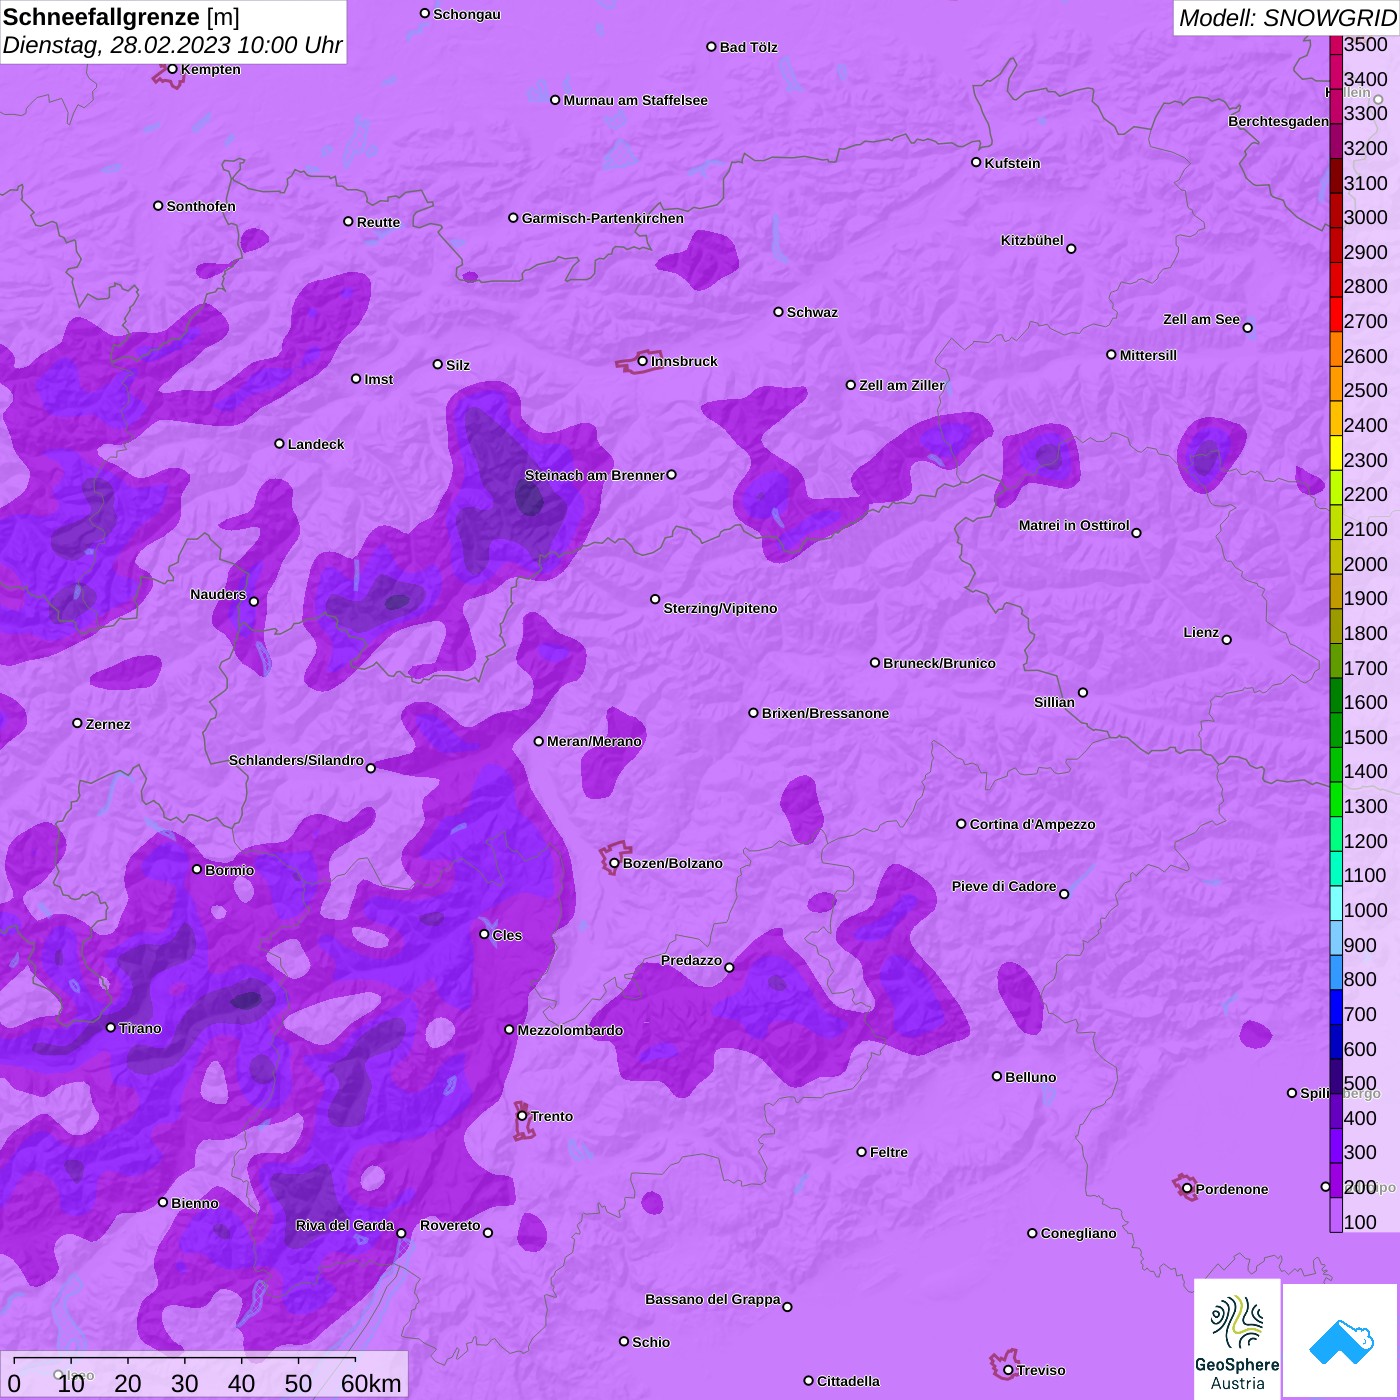
Task: Click the blue cloud-house logo icon
Action: coord(1341,1342)
